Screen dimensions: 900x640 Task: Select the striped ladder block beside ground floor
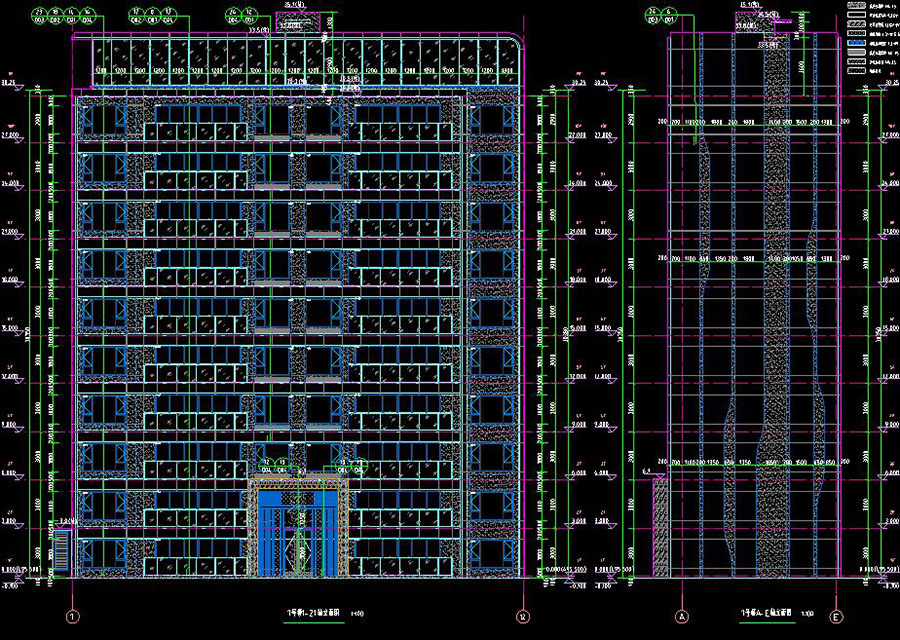coord(61,552)
